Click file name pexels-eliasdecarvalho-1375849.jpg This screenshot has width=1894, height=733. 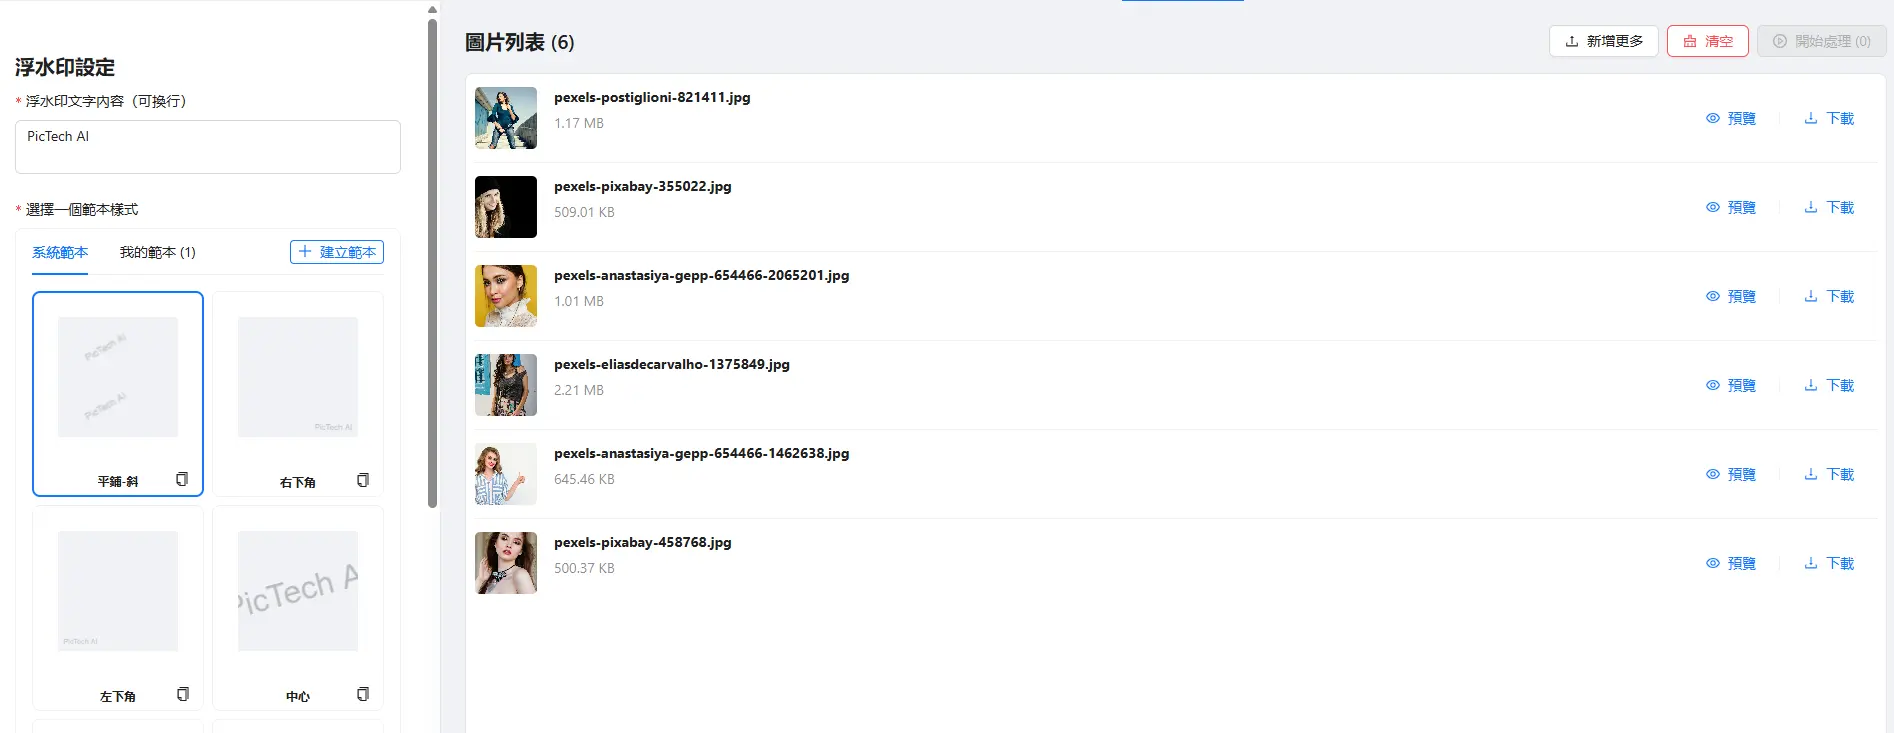click(672, 364)
